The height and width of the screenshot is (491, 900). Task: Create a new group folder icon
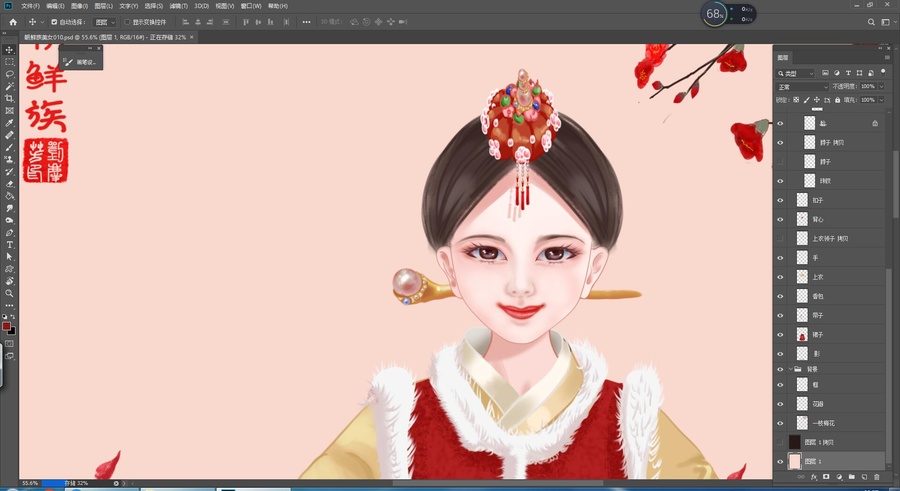click(x=852, y=477)
